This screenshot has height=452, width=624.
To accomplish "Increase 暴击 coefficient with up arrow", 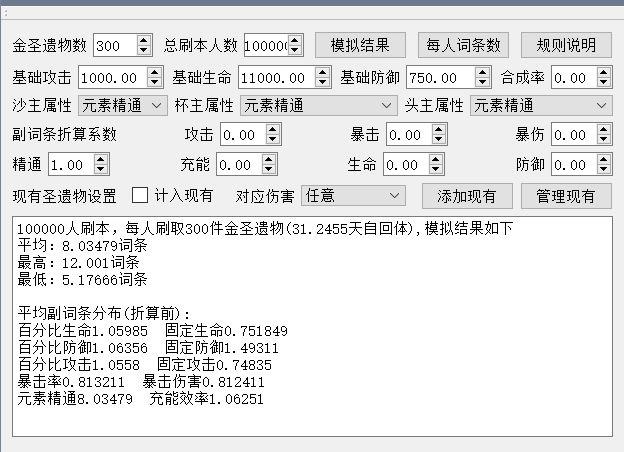I will coord(438,129).
